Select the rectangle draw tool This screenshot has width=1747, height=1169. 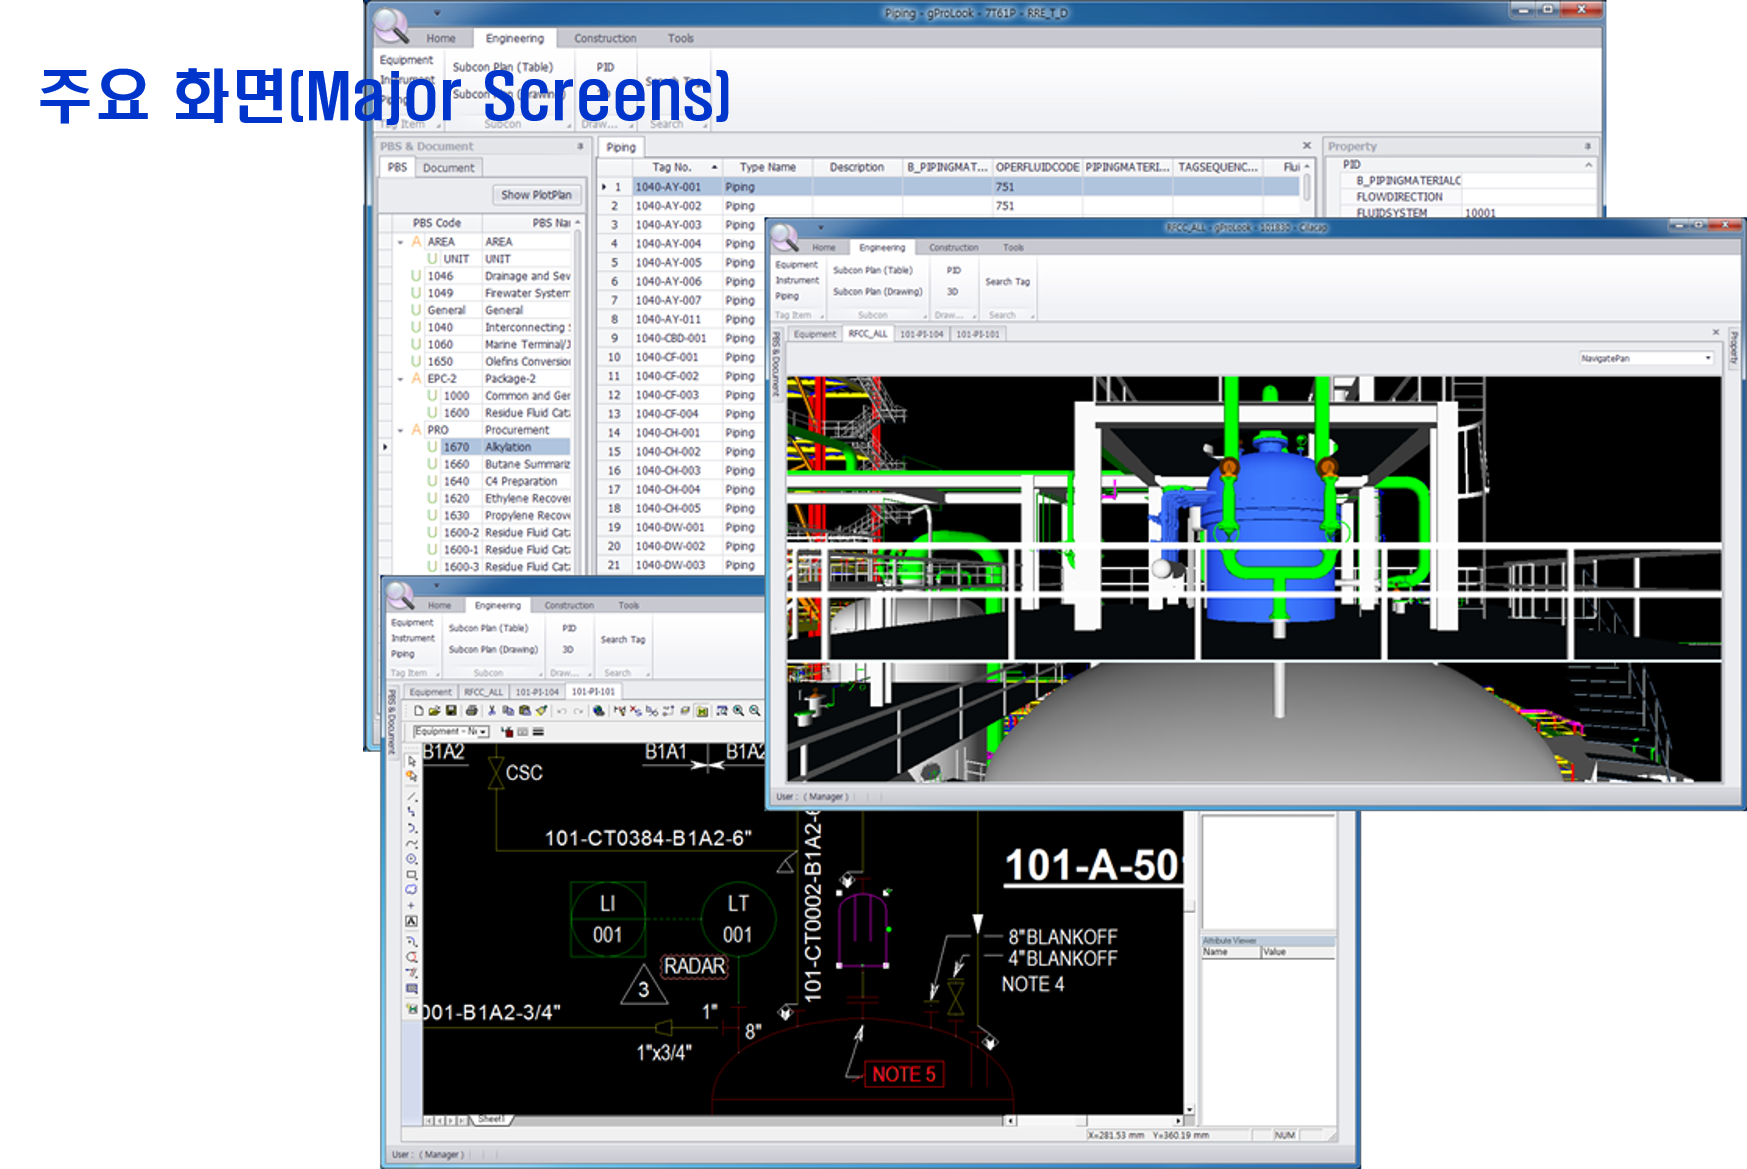pyautogui.click(x=412, y=875)
